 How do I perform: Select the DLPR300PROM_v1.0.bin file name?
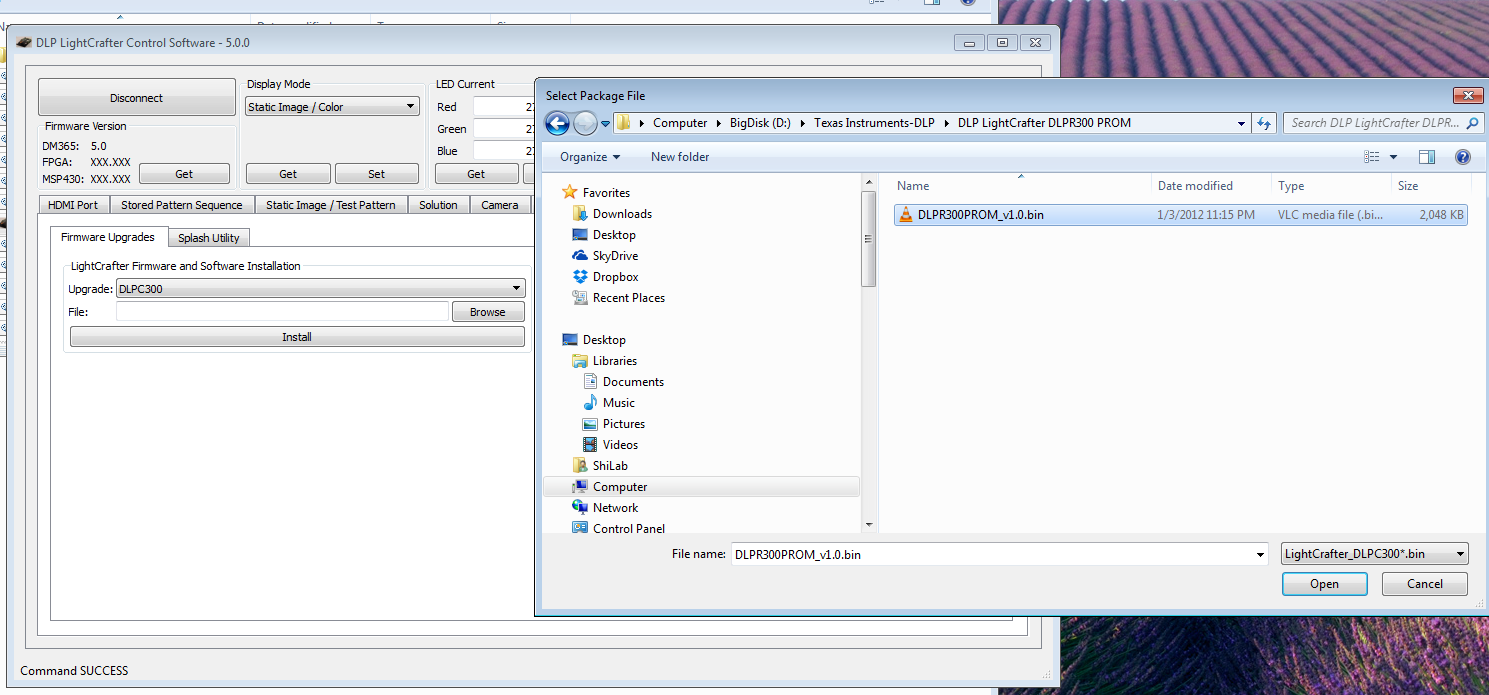(x=980, y=214)
